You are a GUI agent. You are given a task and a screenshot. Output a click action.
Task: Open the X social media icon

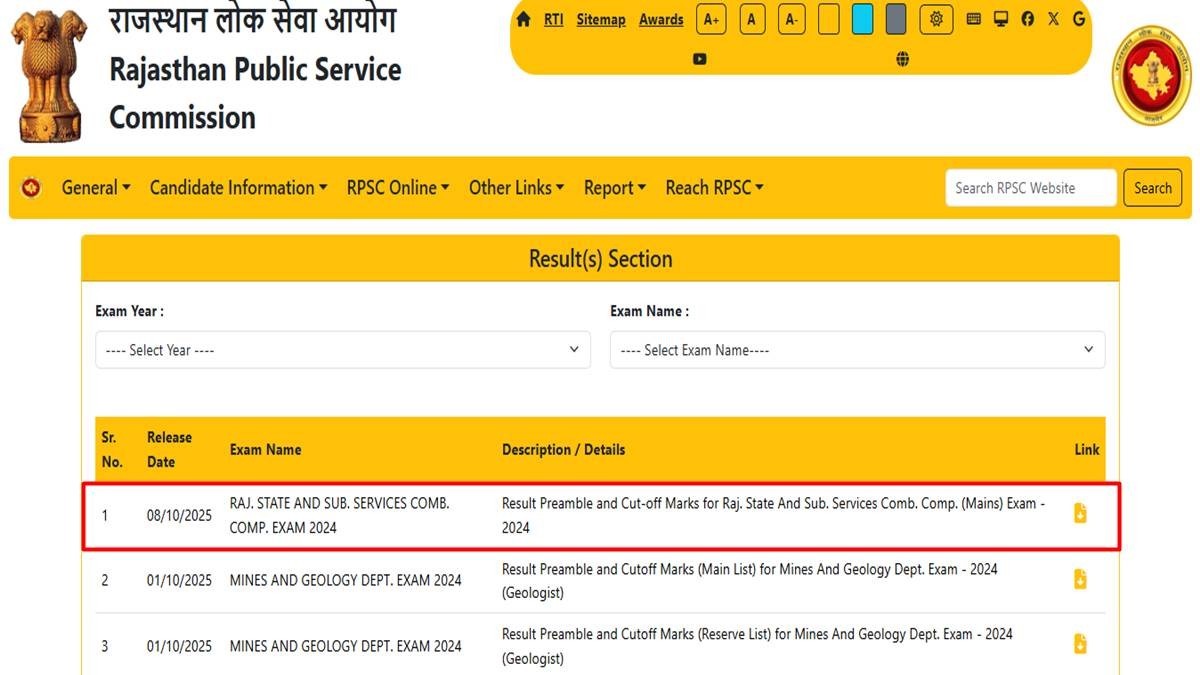click(1053, 19)
